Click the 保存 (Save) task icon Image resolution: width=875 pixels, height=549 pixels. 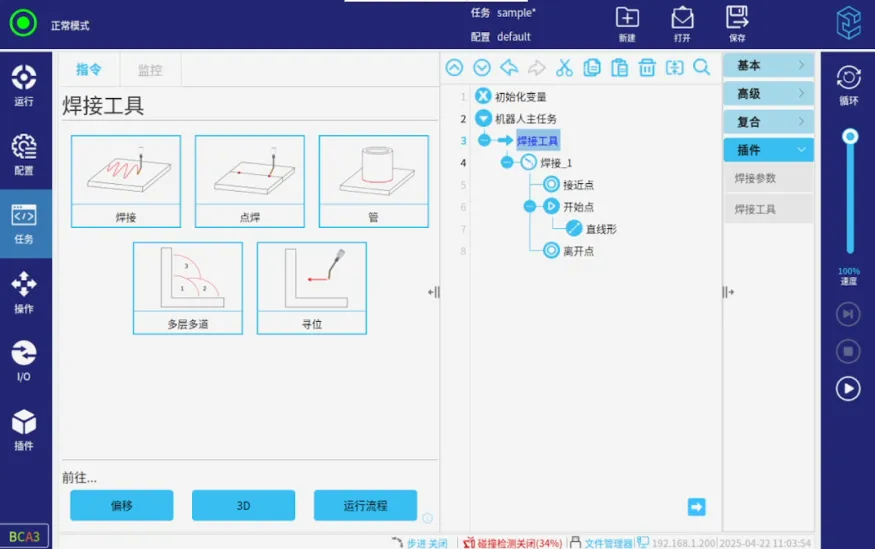[x=737, y=25]
